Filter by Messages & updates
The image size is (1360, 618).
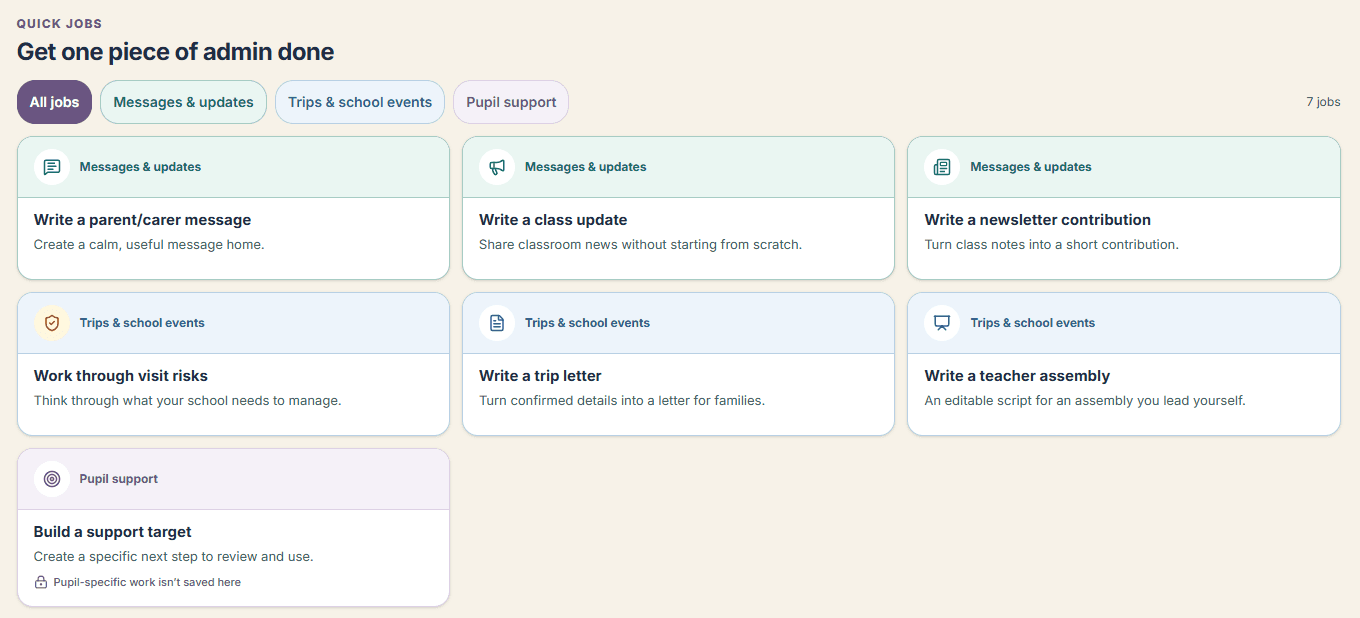click(x=183, y=102)
